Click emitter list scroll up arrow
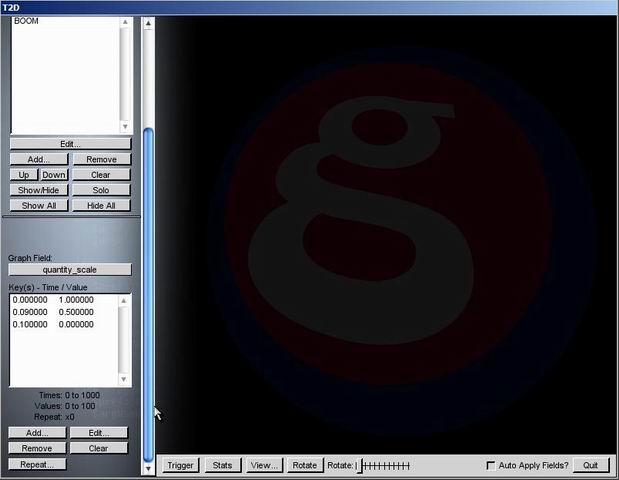This screenshot has height=480, width=619. (x=125, y=22)
